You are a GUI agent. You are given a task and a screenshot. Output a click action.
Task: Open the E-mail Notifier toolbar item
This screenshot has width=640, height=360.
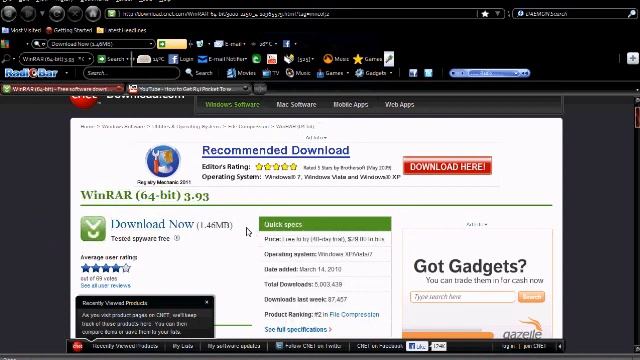[222, 59]
